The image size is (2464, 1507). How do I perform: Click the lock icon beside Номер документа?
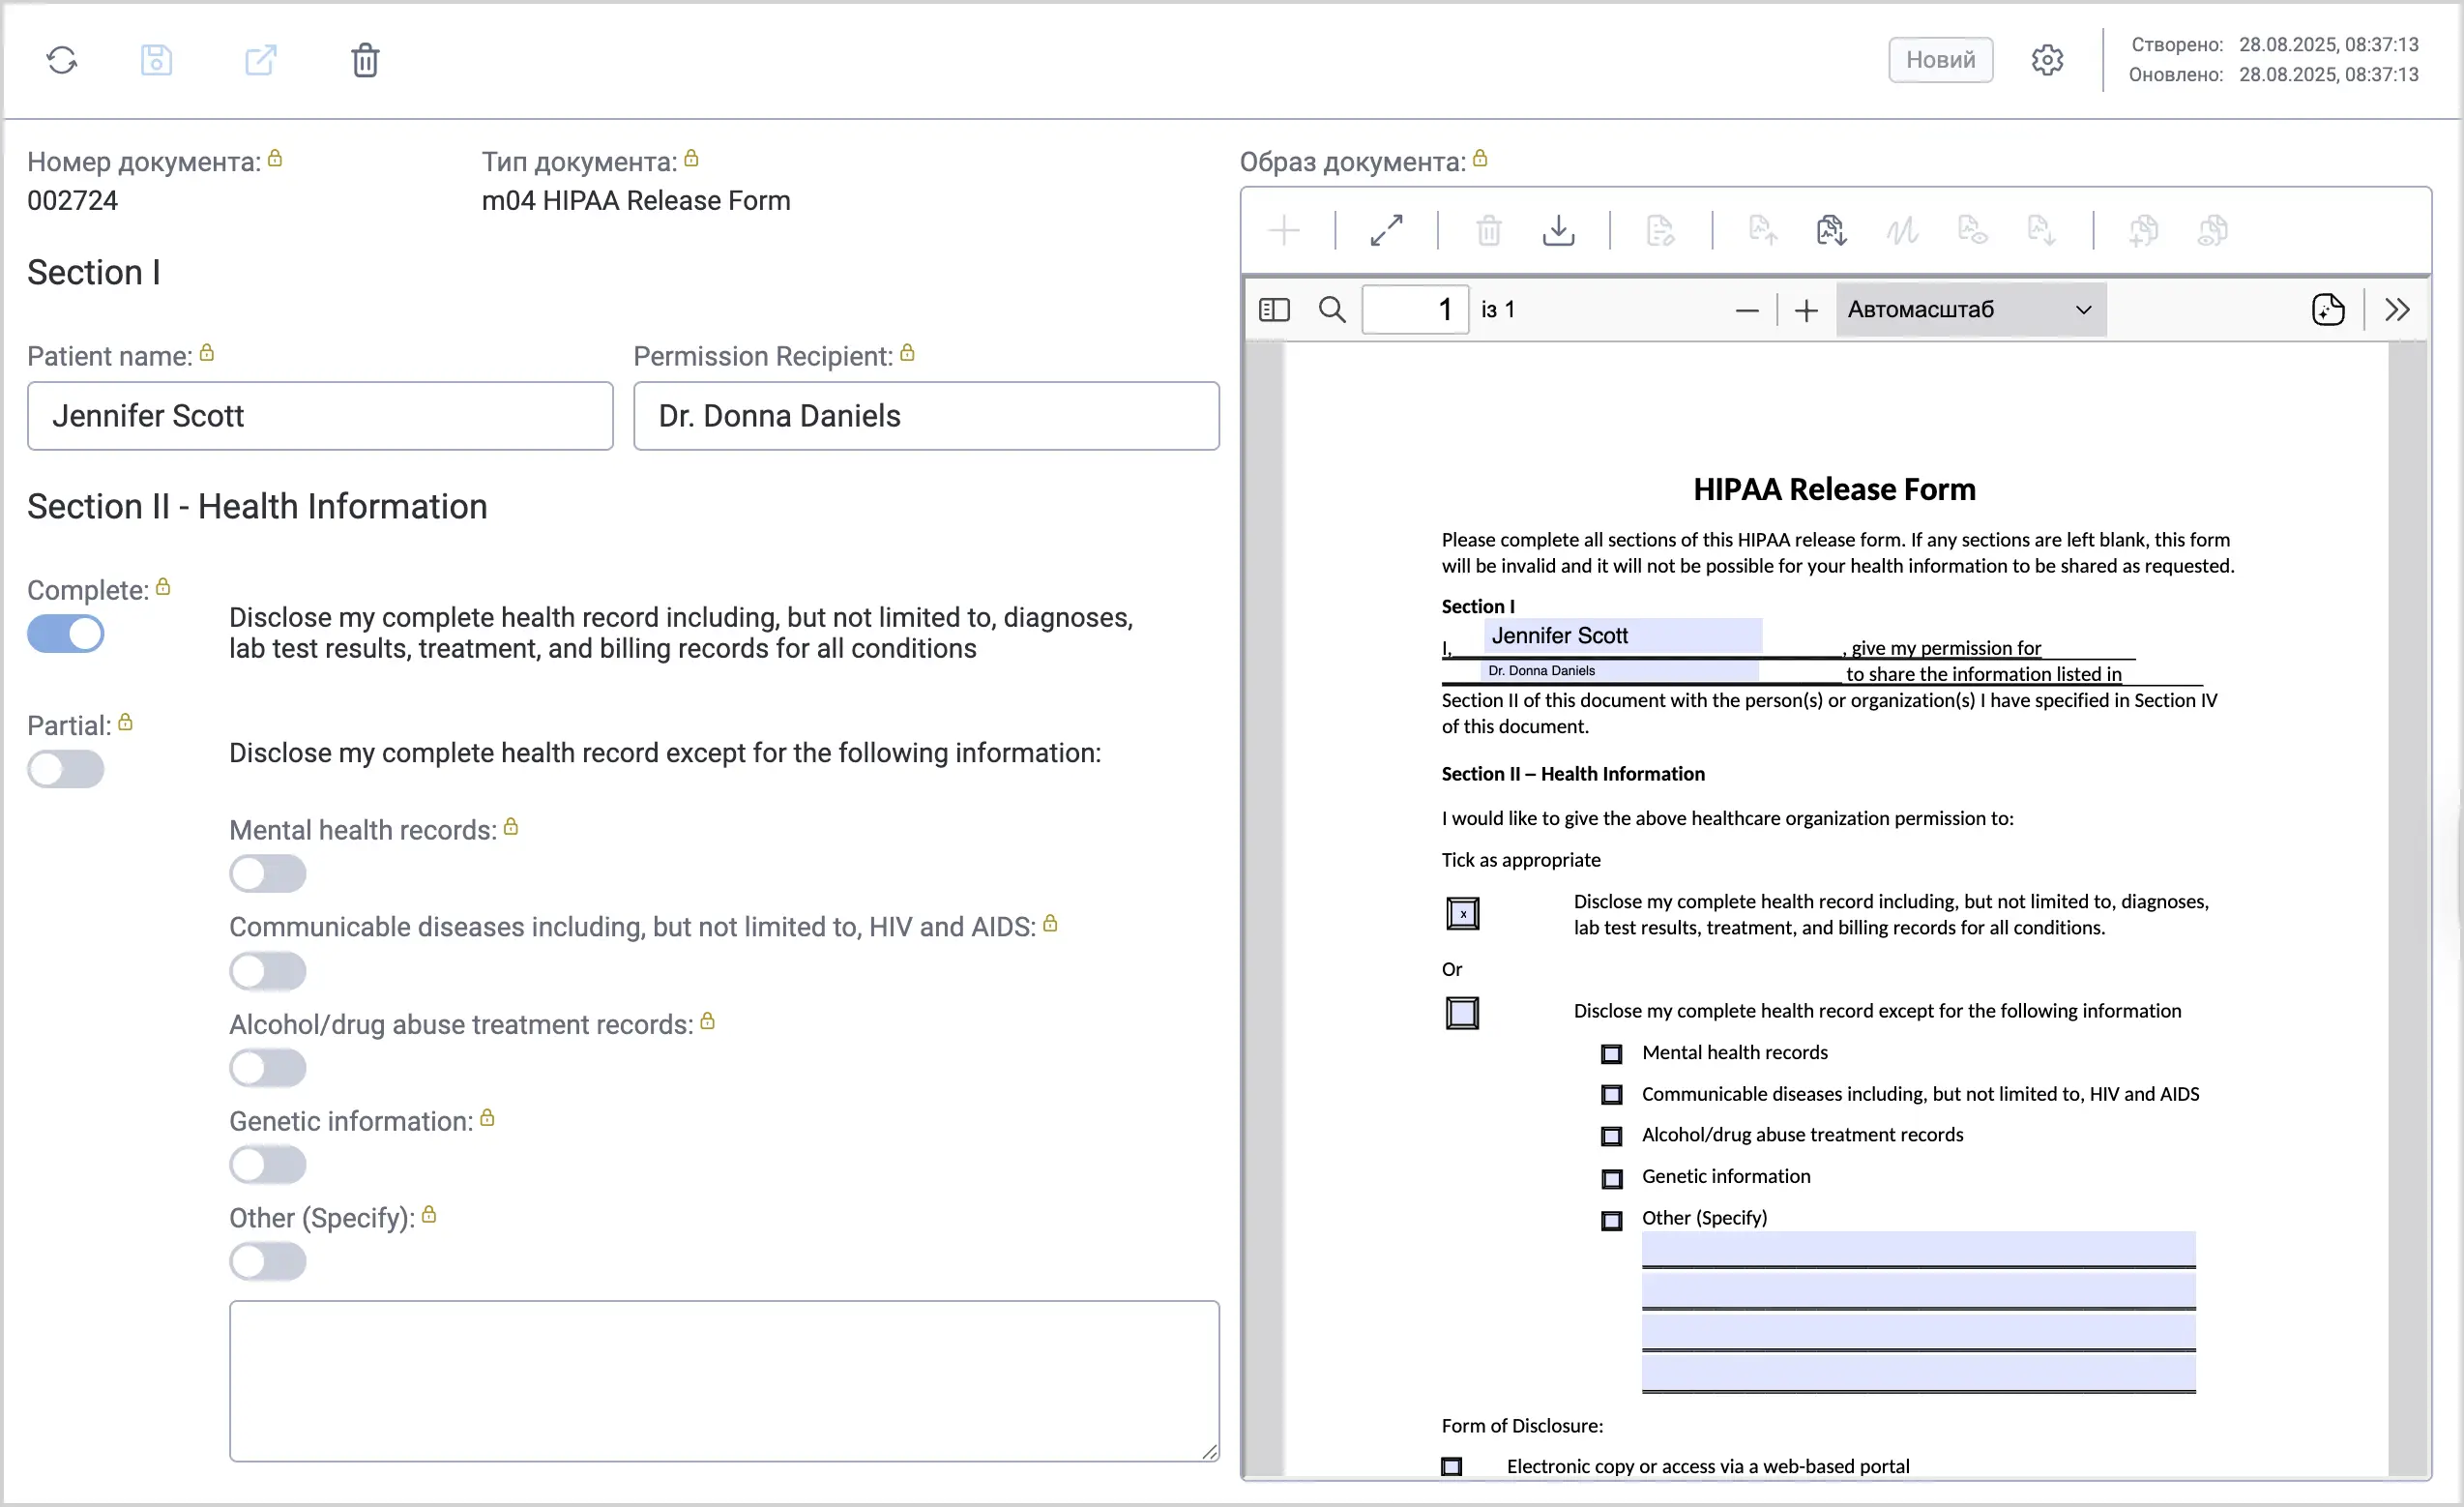click(x=275, y=158)
